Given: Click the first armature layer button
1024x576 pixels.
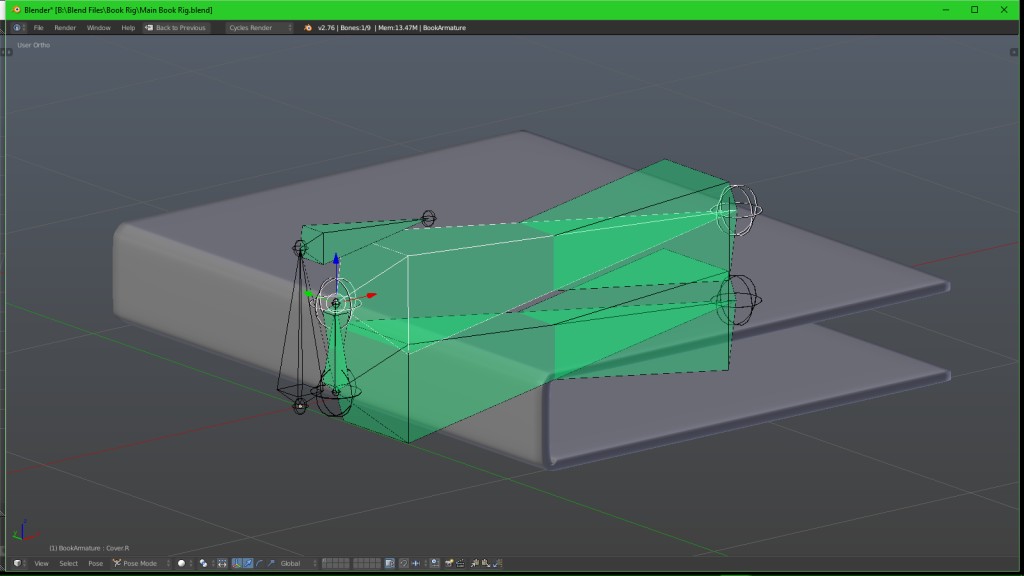Looking at the screenshot, I should point(325,561).
